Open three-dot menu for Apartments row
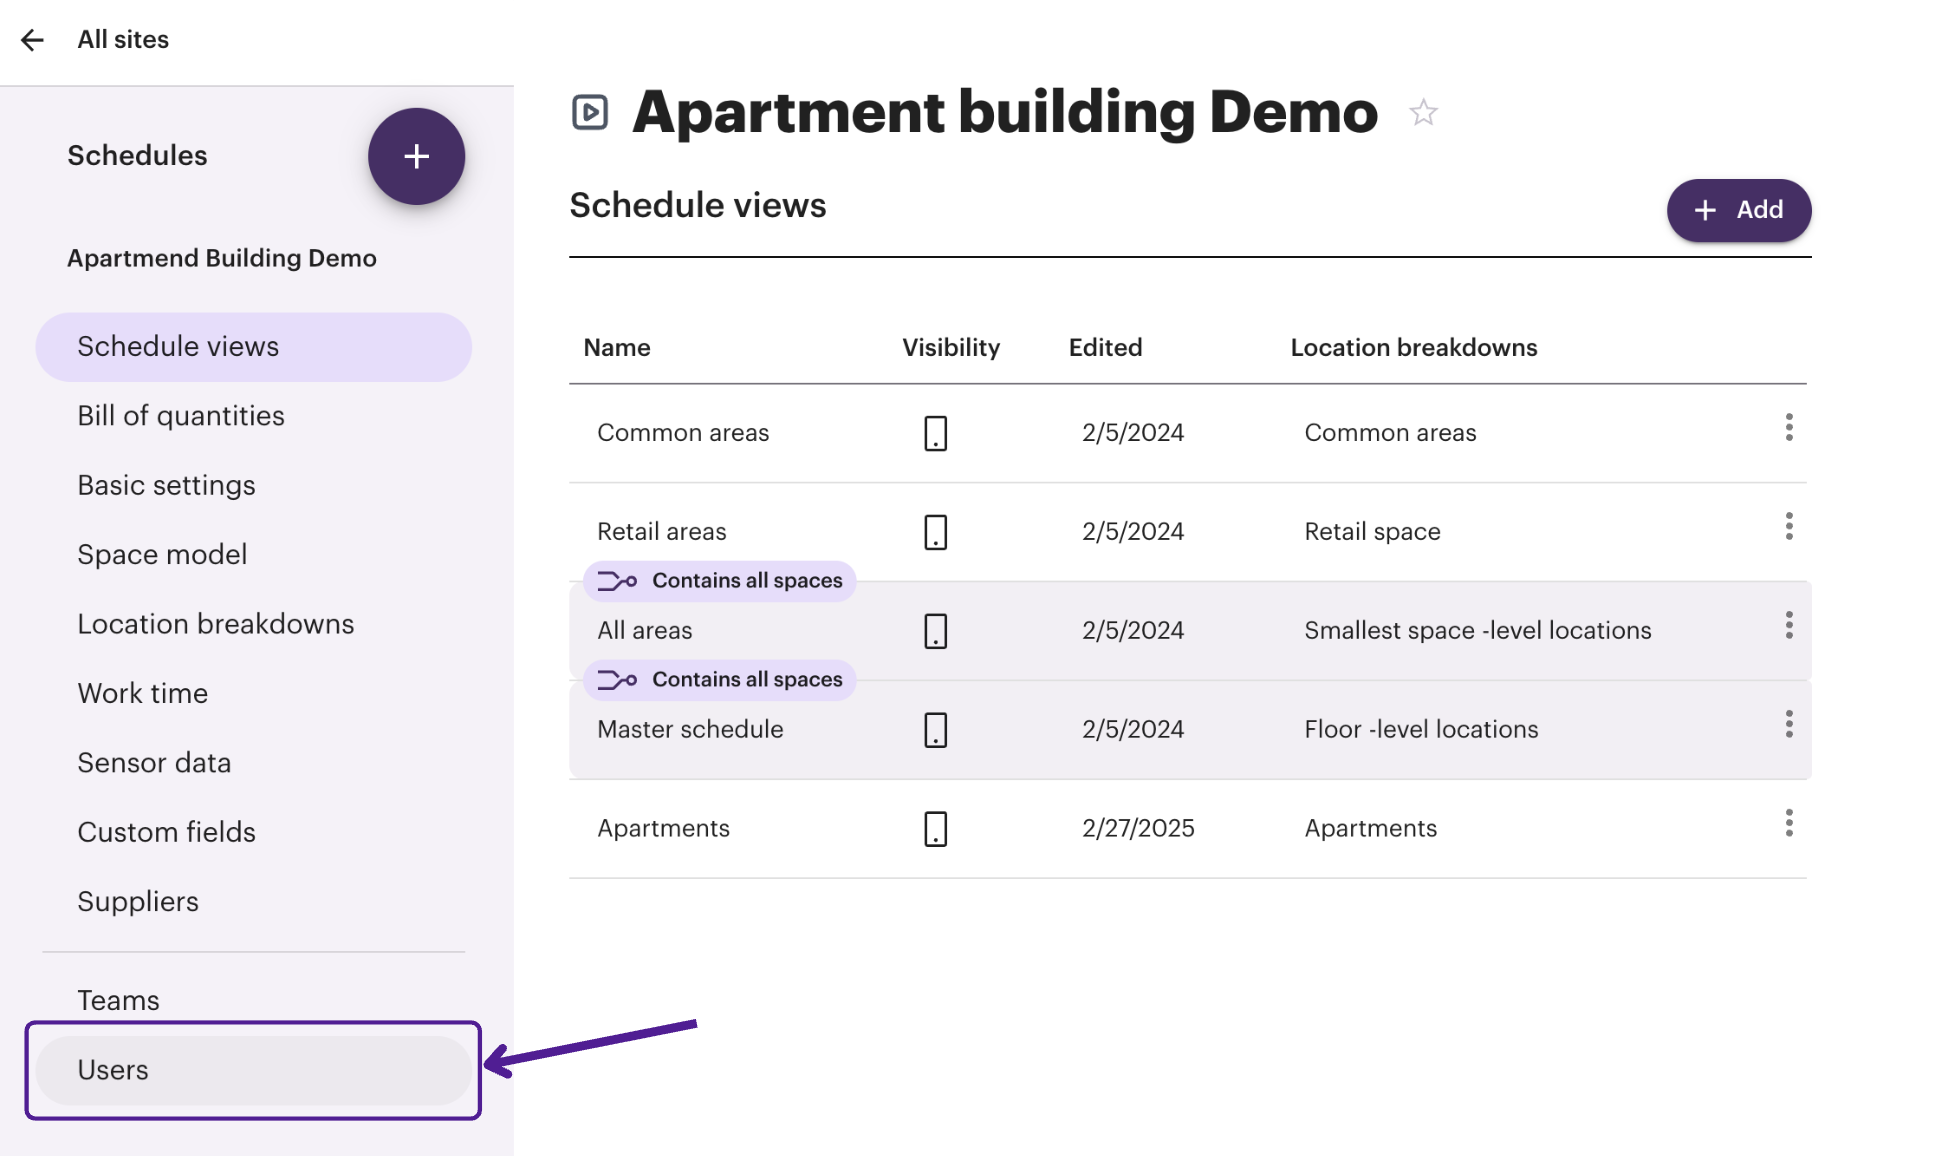 coord(1789,823)
